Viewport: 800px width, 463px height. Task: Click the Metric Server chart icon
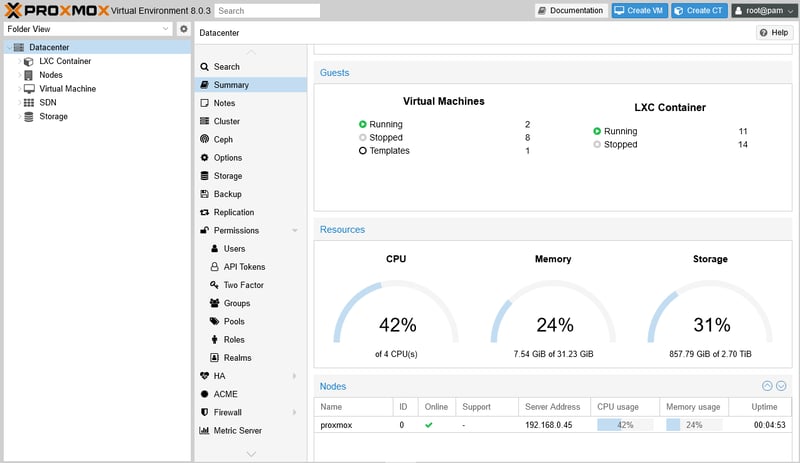(205, 430)
